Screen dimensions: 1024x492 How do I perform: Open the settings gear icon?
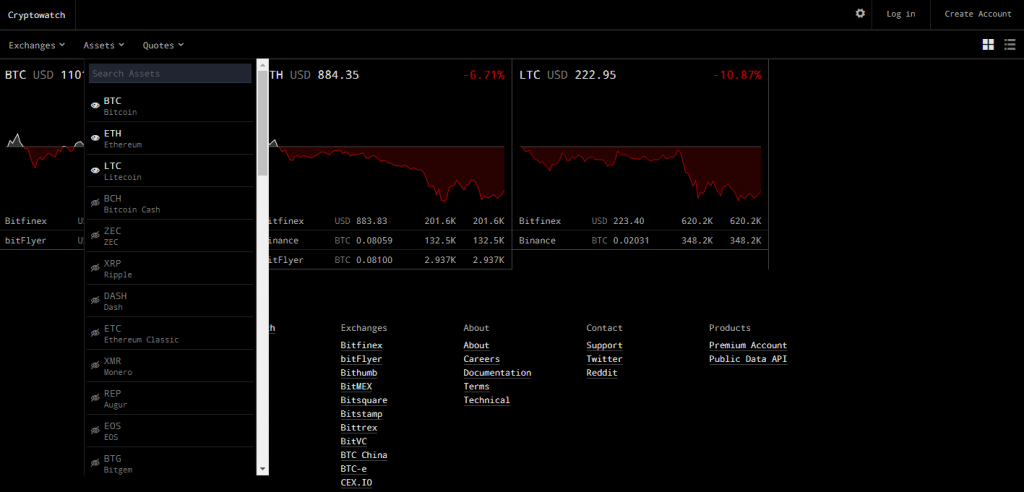pos(860,14)
